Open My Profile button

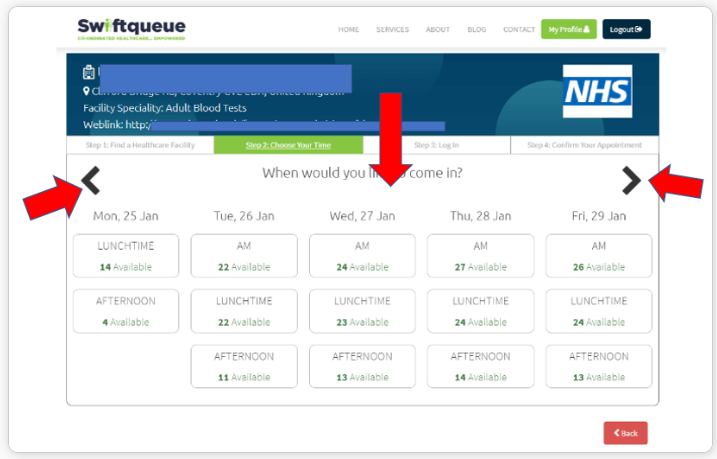569,29
